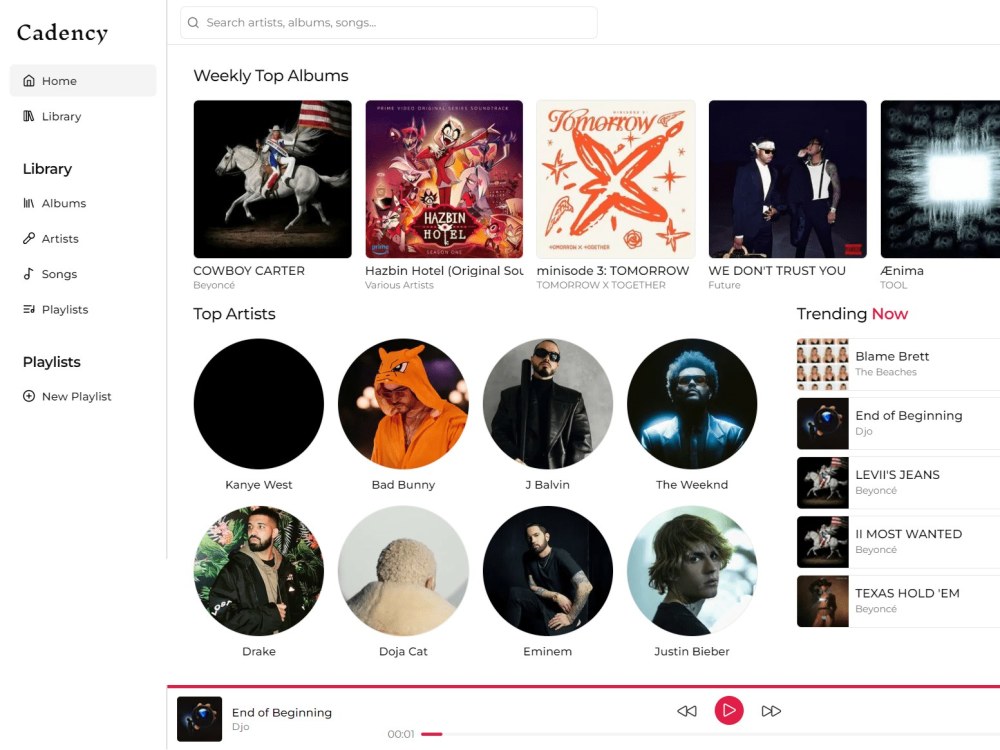Image resolution: width=1000 pixels, height=750 pixels.
Task: Open Bad Bunny's artist profile
Action: click(403, 404)
